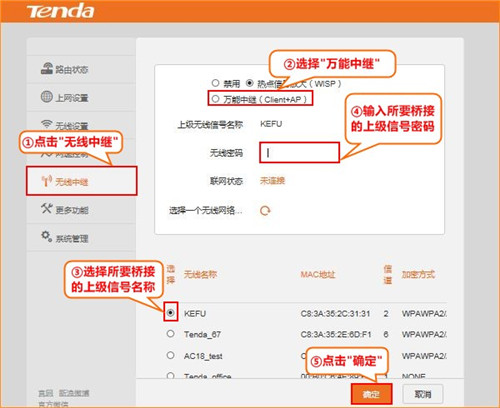The width and height of the screenshot is (500, 408).
Task: Select 万能中继 (Client+AP) radio button
Action: [x=215, y=99]
